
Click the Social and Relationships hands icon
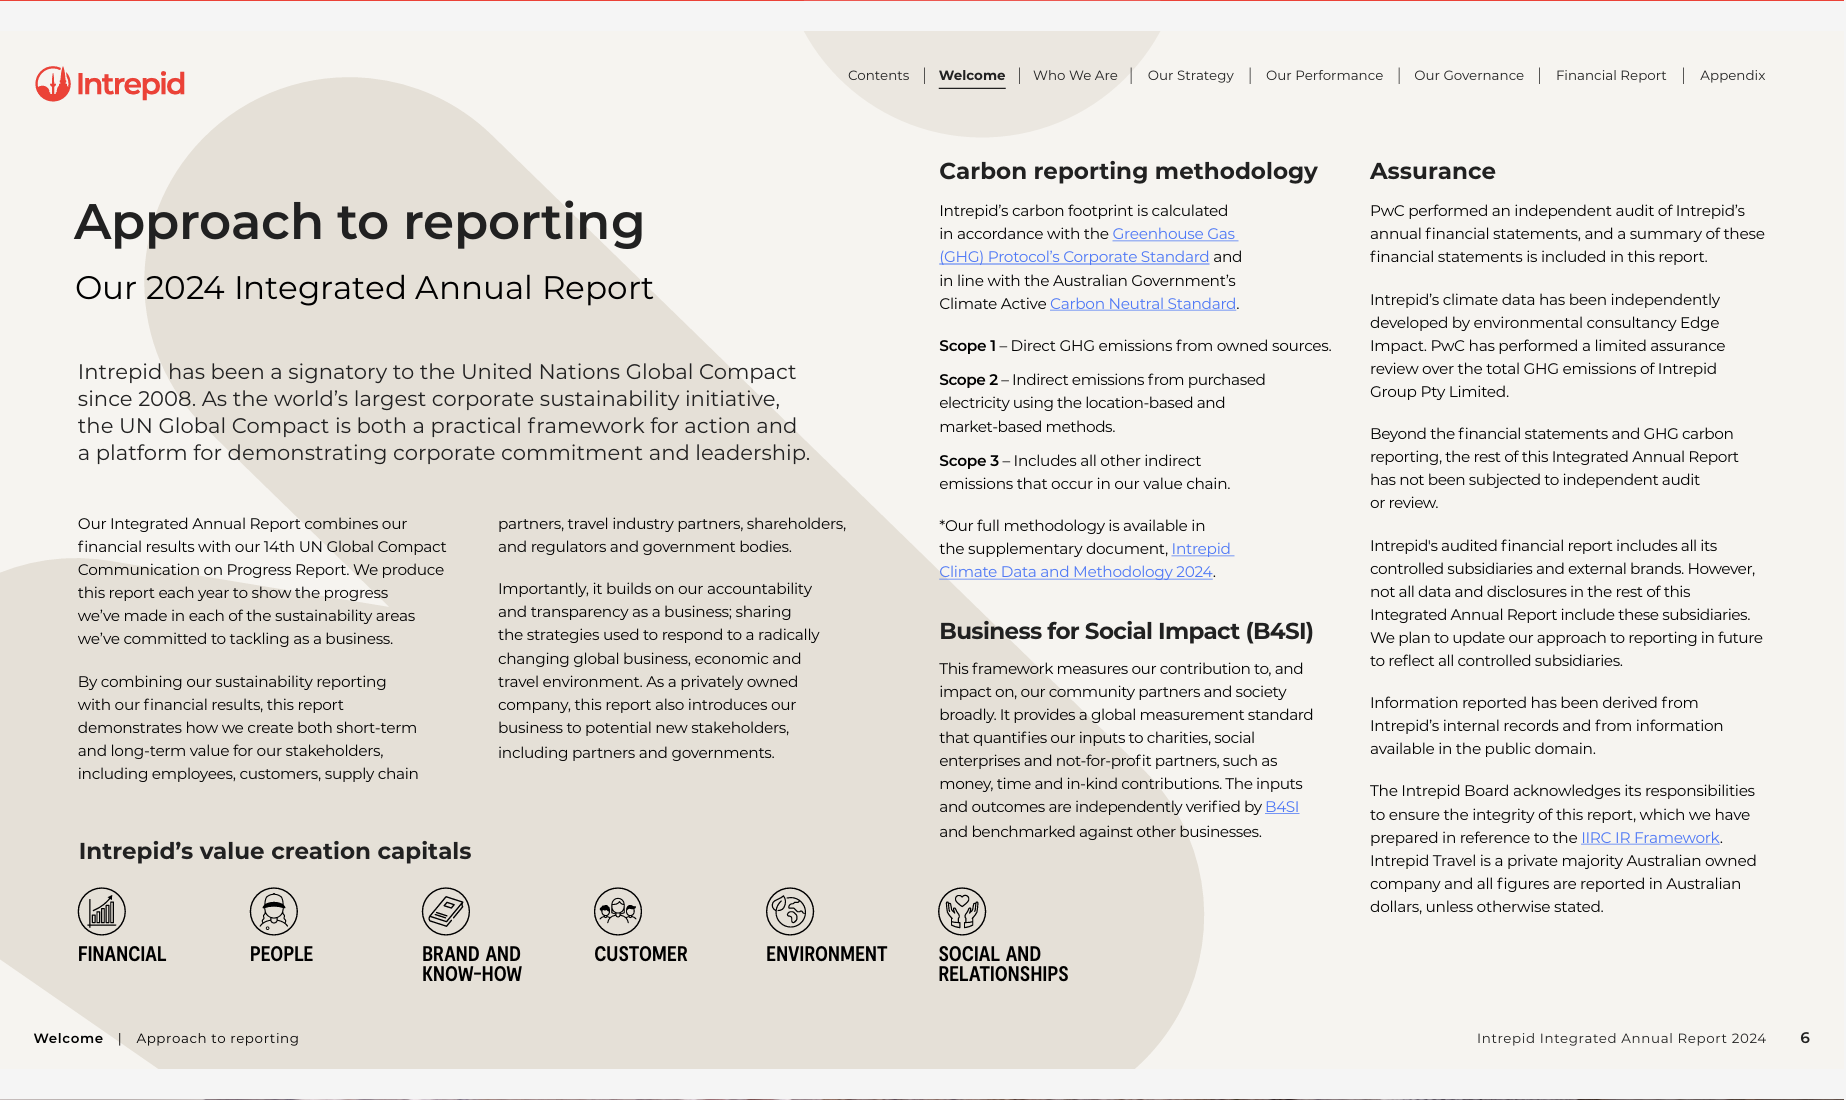[x=962, y=911]
